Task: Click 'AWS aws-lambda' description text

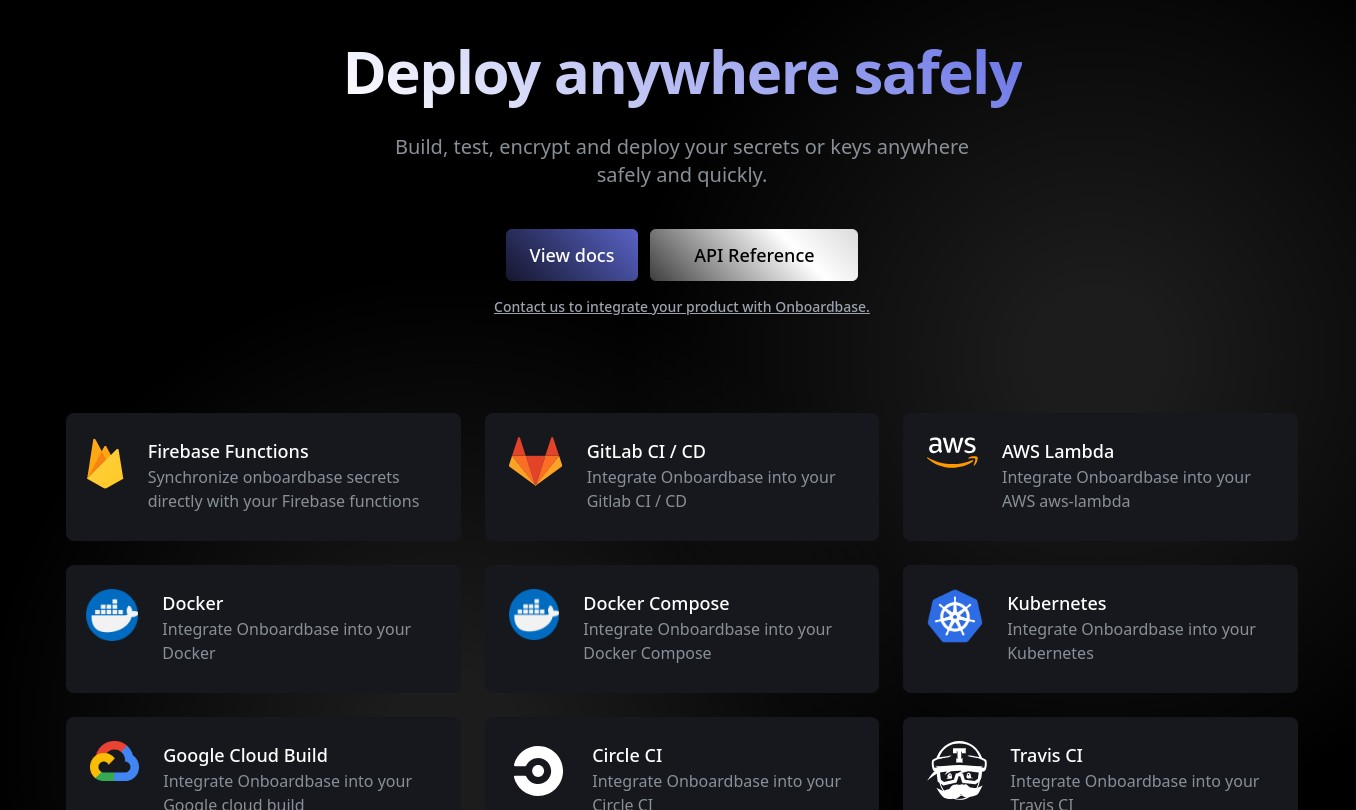Action: point(1066,501)
